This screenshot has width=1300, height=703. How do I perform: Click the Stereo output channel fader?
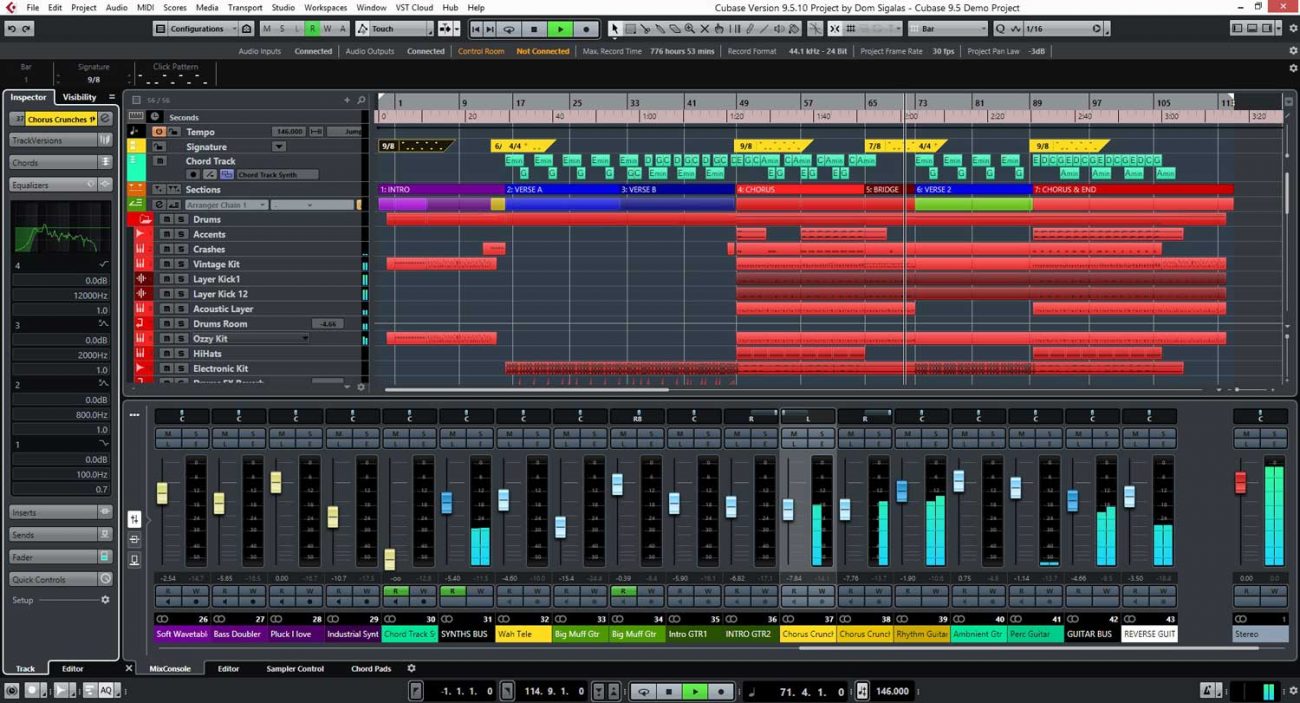coord(1241,482)
